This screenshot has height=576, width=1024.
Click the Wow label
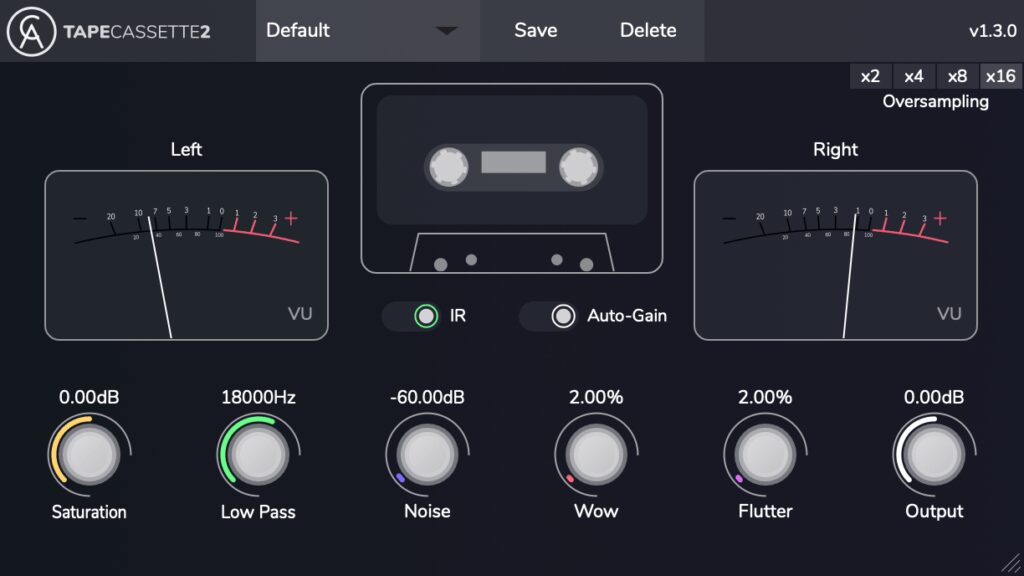(596, 511)
